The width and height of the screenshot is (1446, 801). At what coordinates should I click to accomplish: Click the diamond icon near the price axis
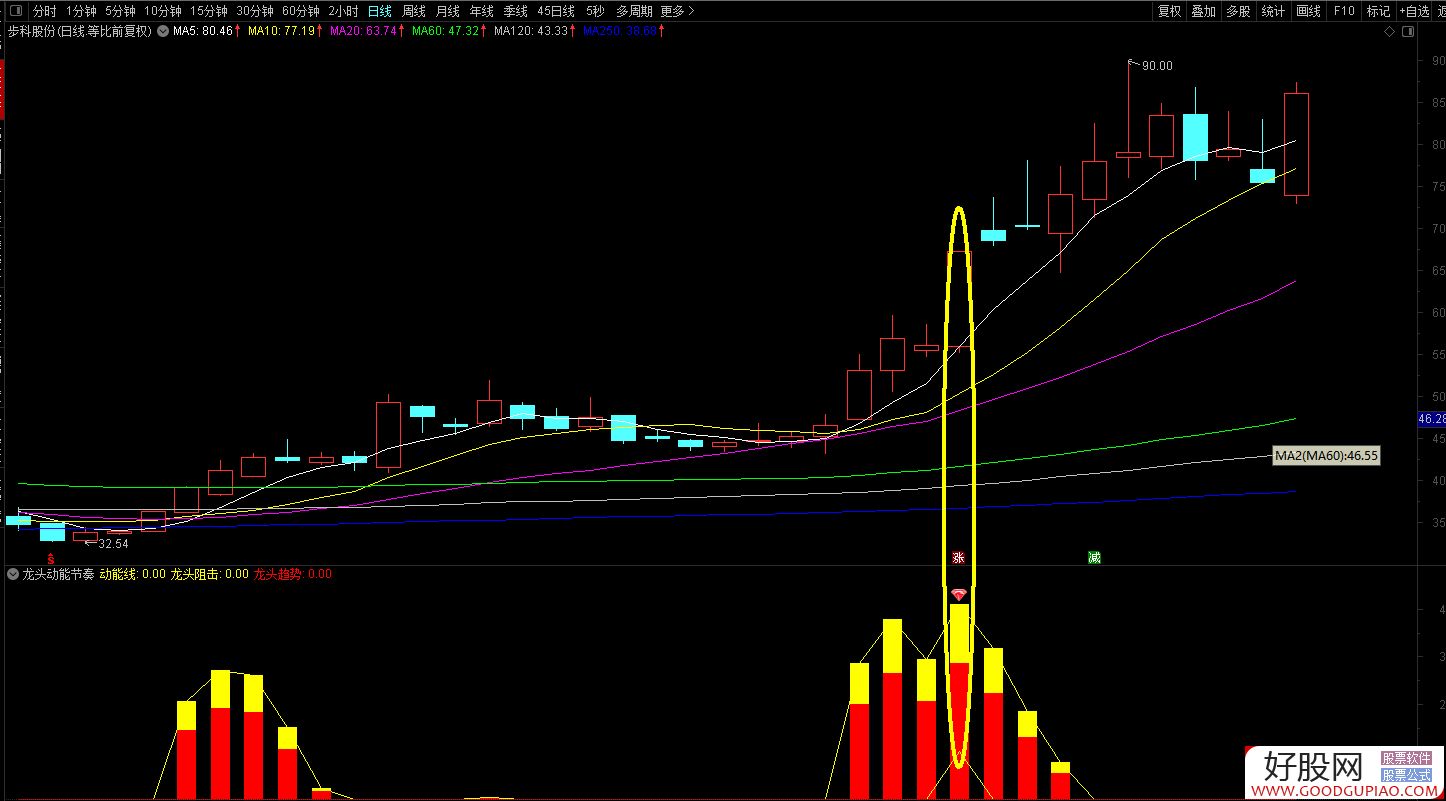tap(1389, 32)
